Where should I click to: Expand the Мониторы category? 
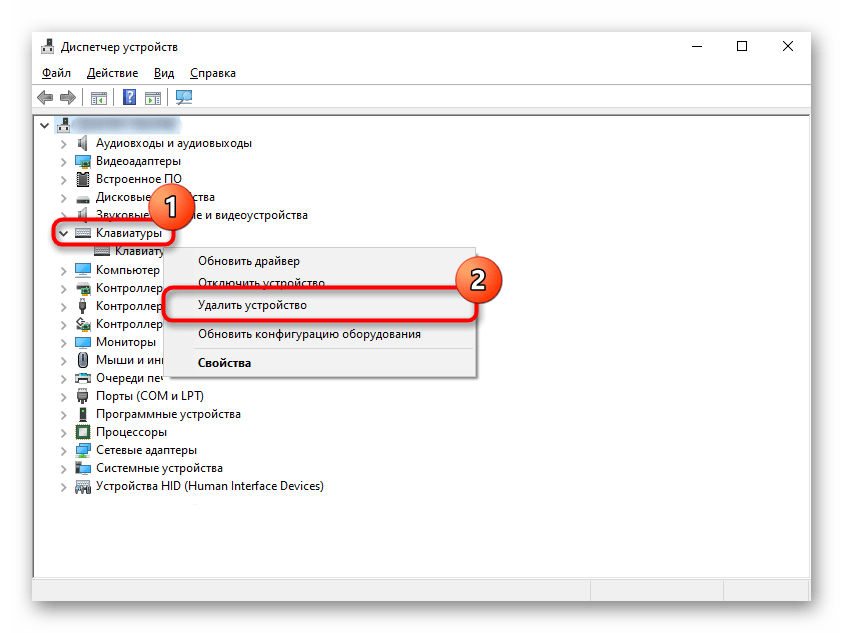click(x=64, y=342)
